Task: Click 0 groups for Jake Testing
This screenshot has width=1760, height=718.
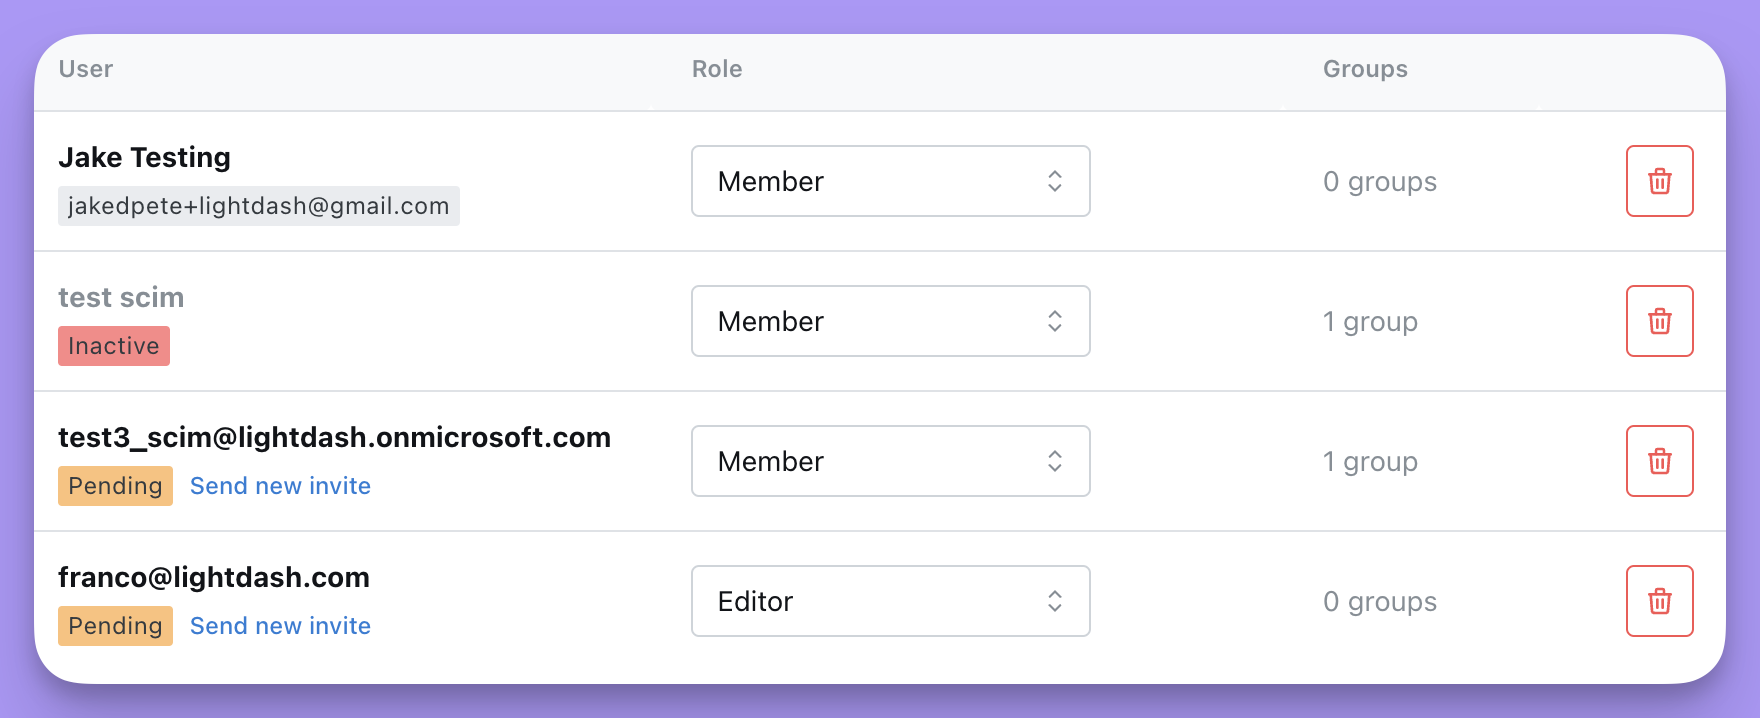Action: (1379, 182)
